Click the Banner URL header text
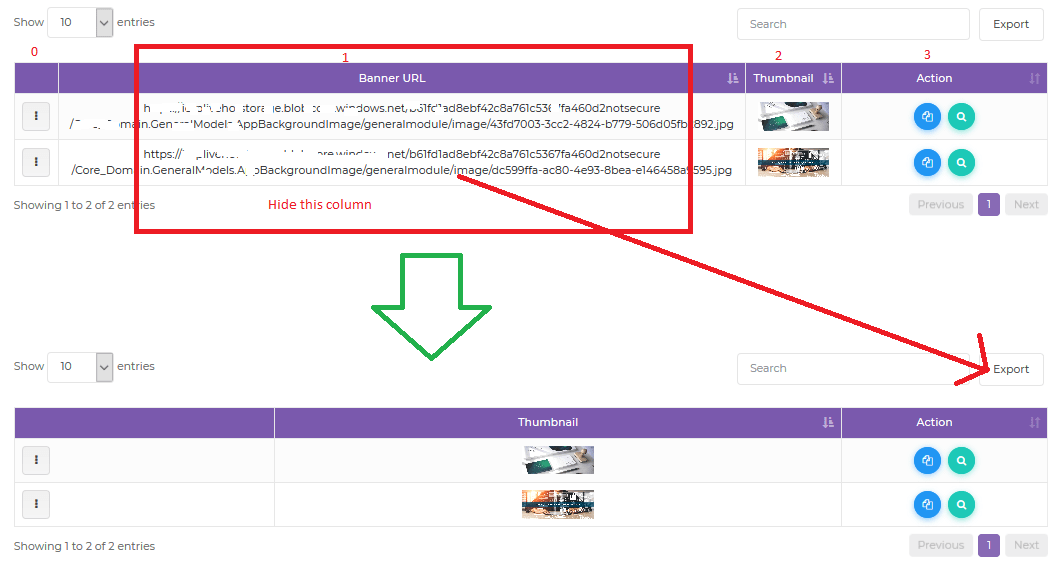 [392, 78]
